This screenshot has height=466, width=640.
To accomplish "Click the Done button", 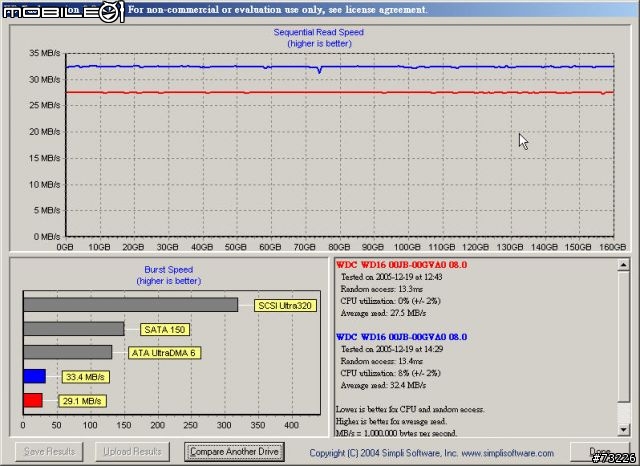I will tap(600, 452).
